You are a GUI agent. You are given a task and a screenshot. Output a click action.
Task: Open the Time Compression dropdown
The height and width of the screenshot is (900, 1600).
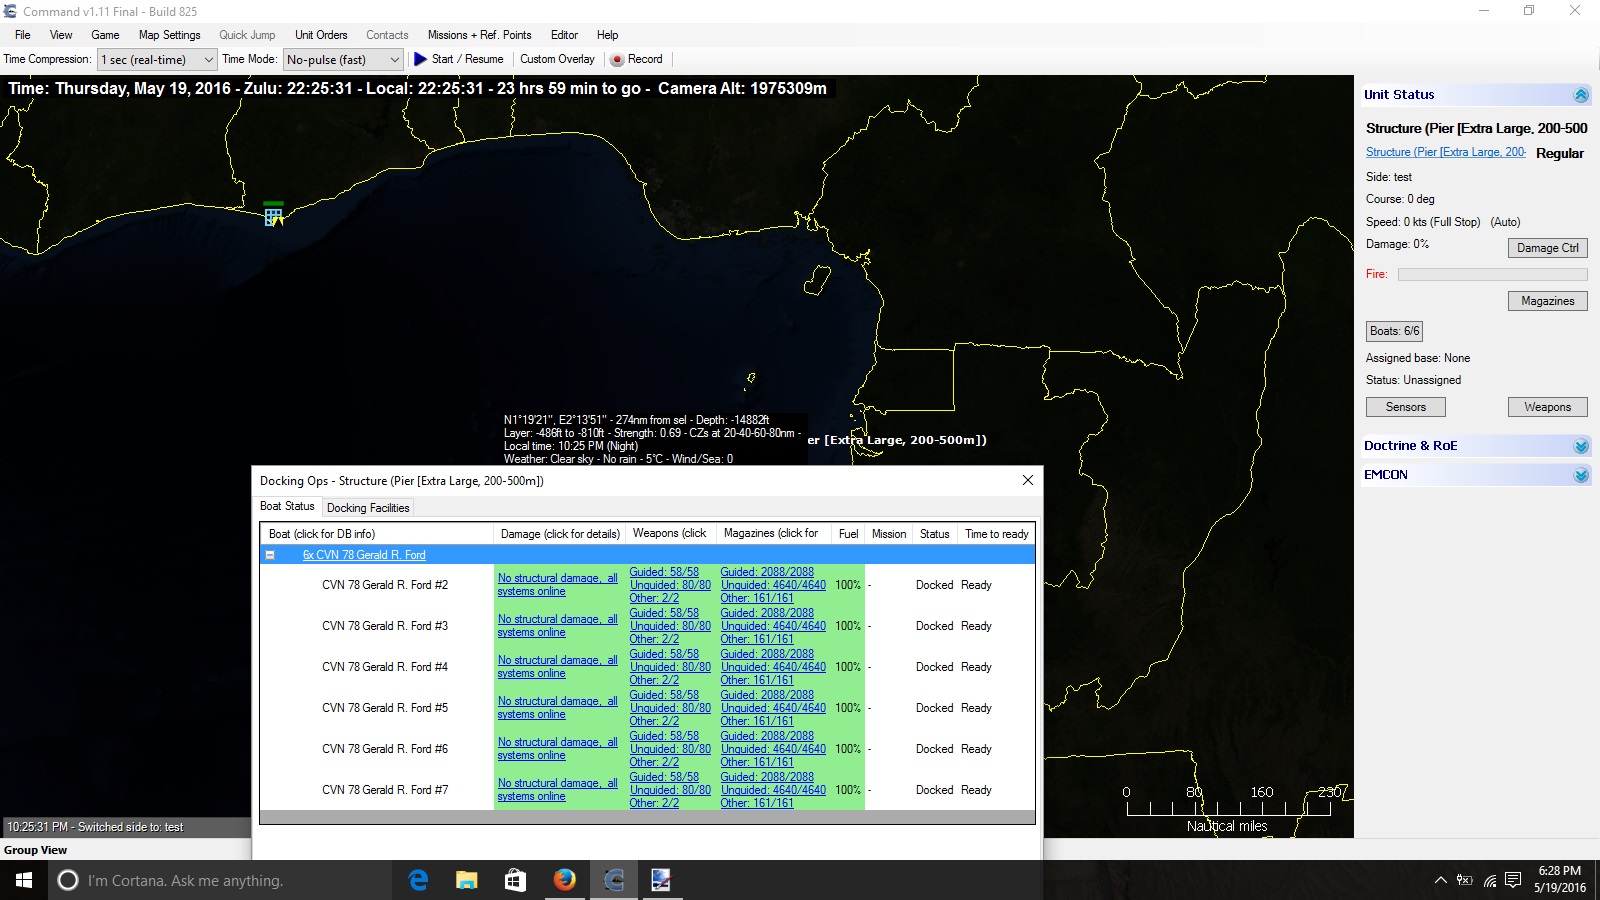click(x=157, y=60)
